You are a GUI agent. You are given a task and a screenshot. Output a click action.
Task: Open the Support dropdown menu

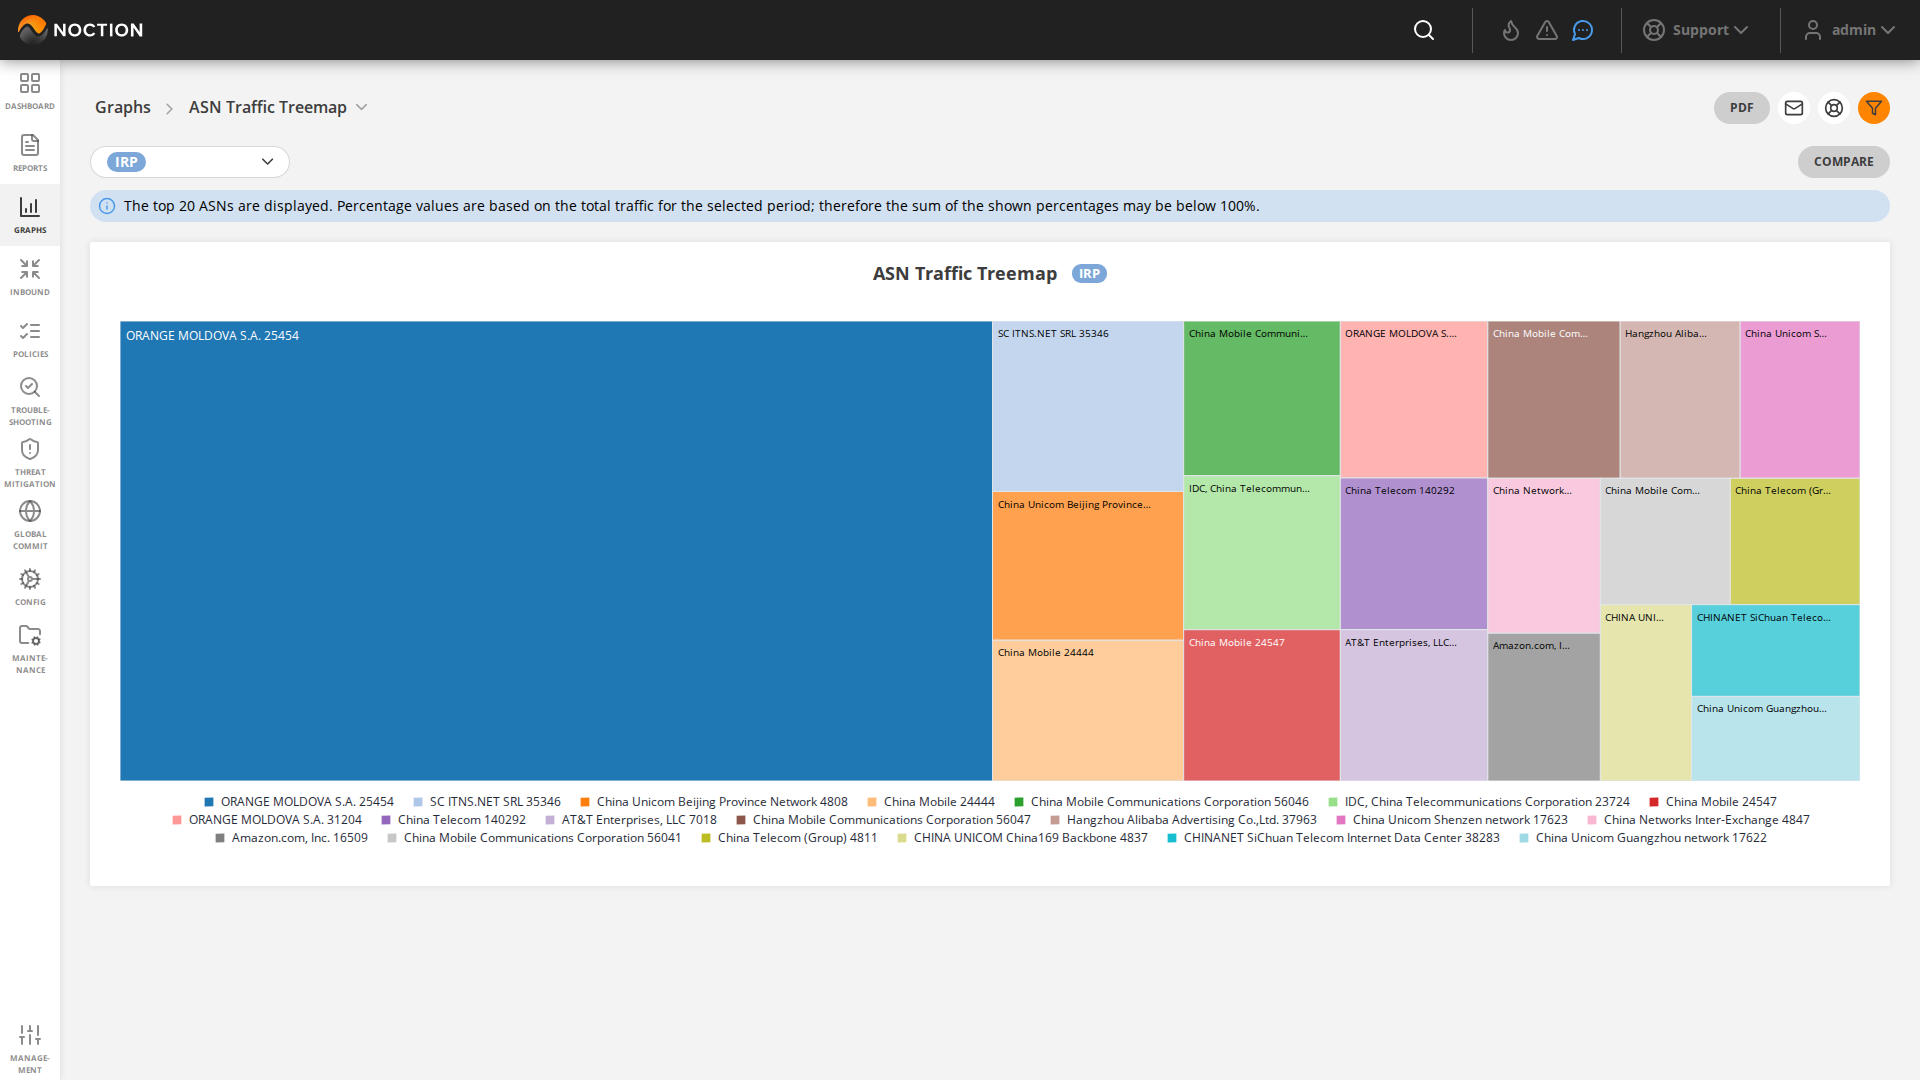[x=1696, y=30]
